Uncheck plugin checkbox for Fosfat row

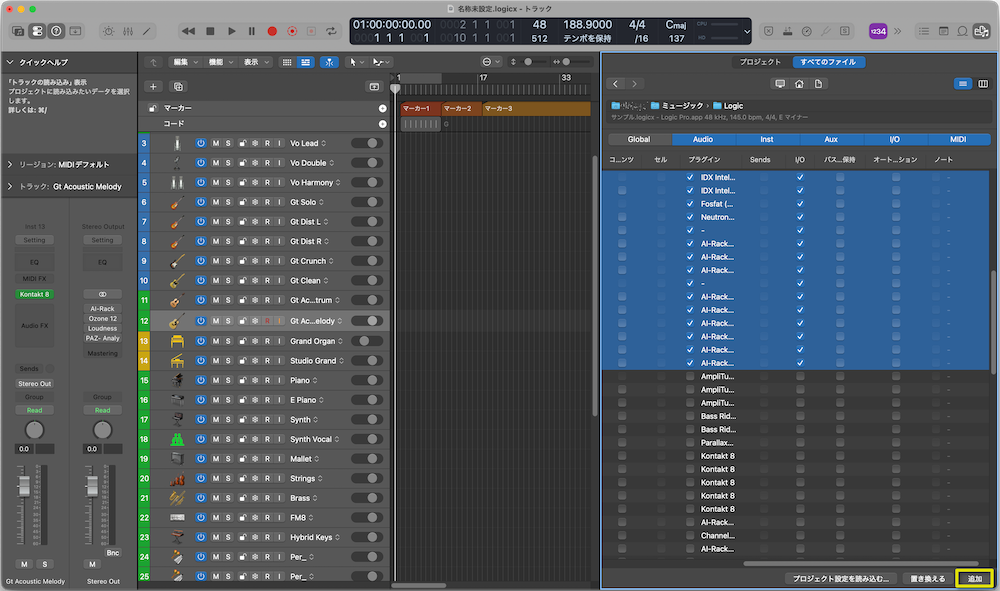pos(690,204)
